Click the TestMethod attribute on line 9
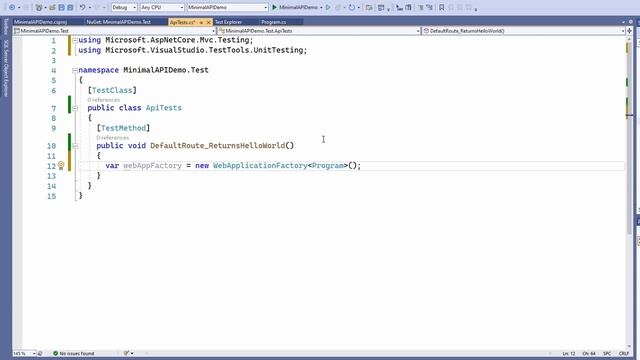This screenshot has width=640, height=360. (123, 128)
